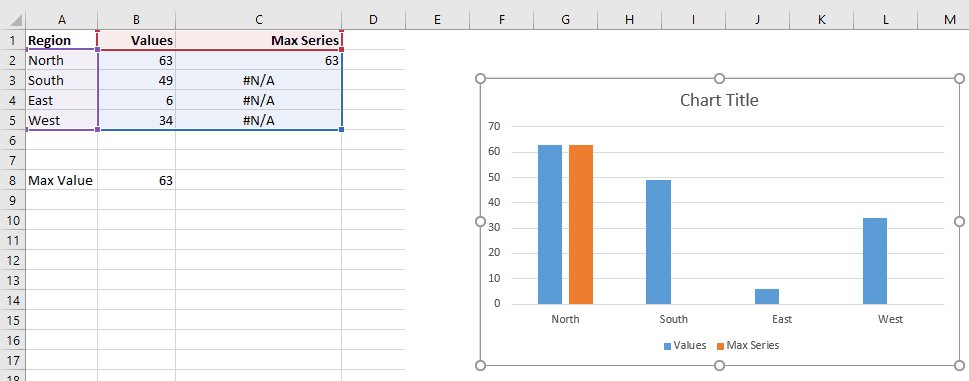The width and height of the screenshot is (969, 381).
Task: Click the North cell in column A
Action: pos(62,60)
